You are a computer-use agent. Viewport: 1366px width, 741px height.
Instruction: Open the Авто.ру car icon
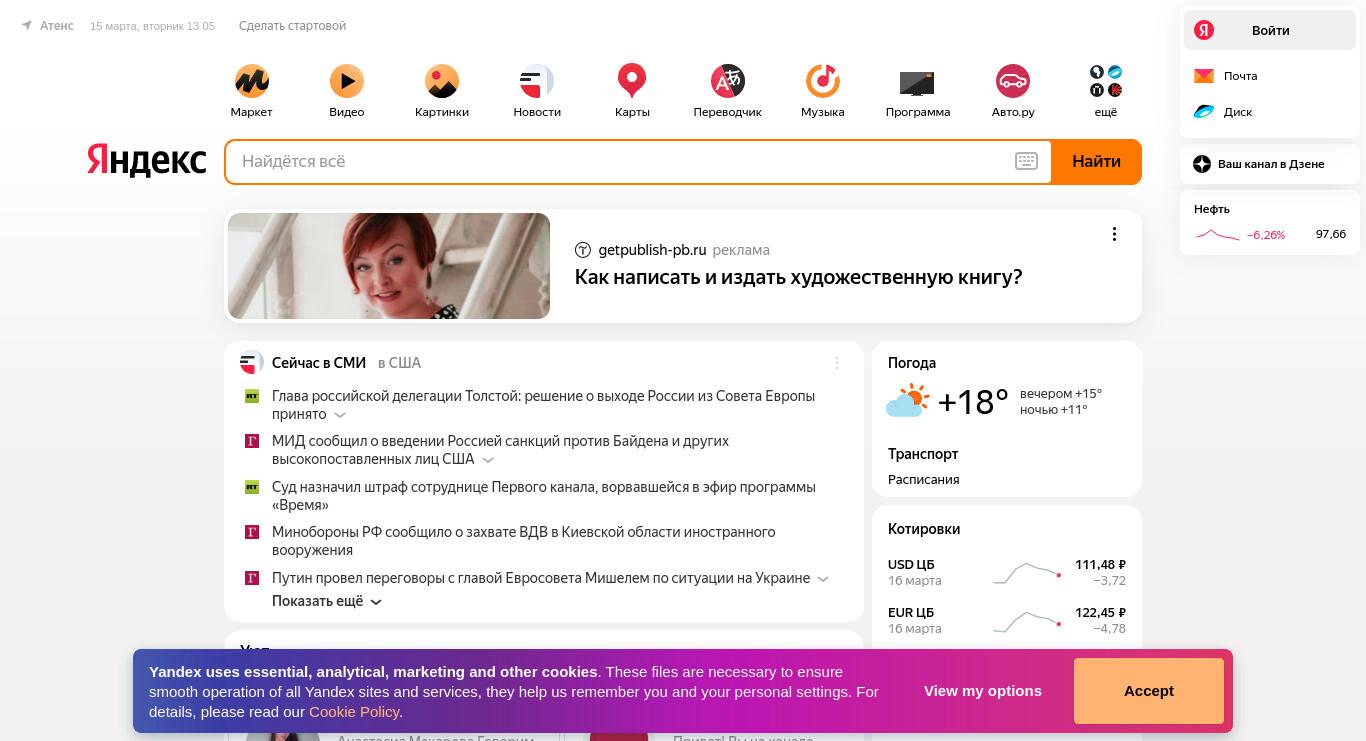[1013, 81]
